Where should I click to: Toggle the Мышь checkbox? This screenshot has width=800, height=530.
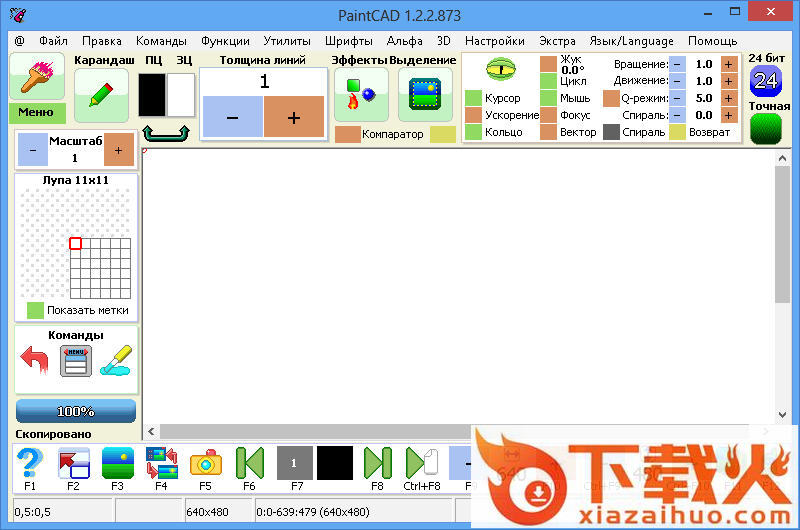548,98
